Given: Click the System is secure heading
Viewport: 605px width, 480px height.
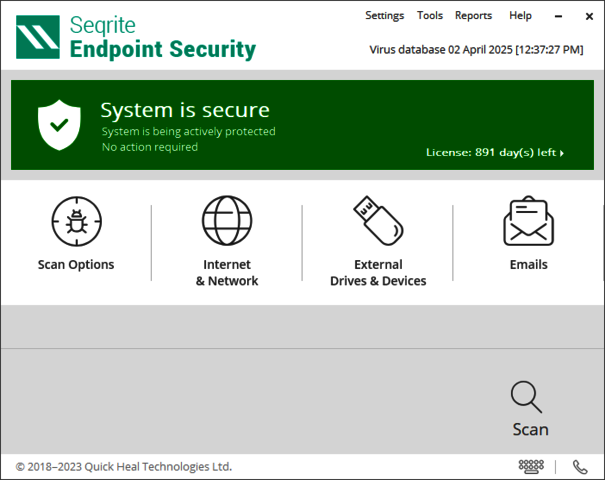Looking at the screenshot, I should coord(185,110).
